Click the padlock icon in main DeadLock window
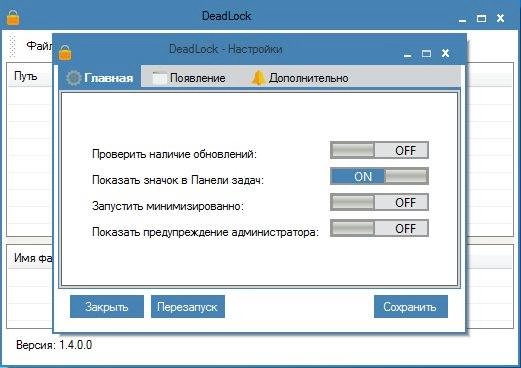Viewport: 521px width, 368px height. [x=13, y=17]
